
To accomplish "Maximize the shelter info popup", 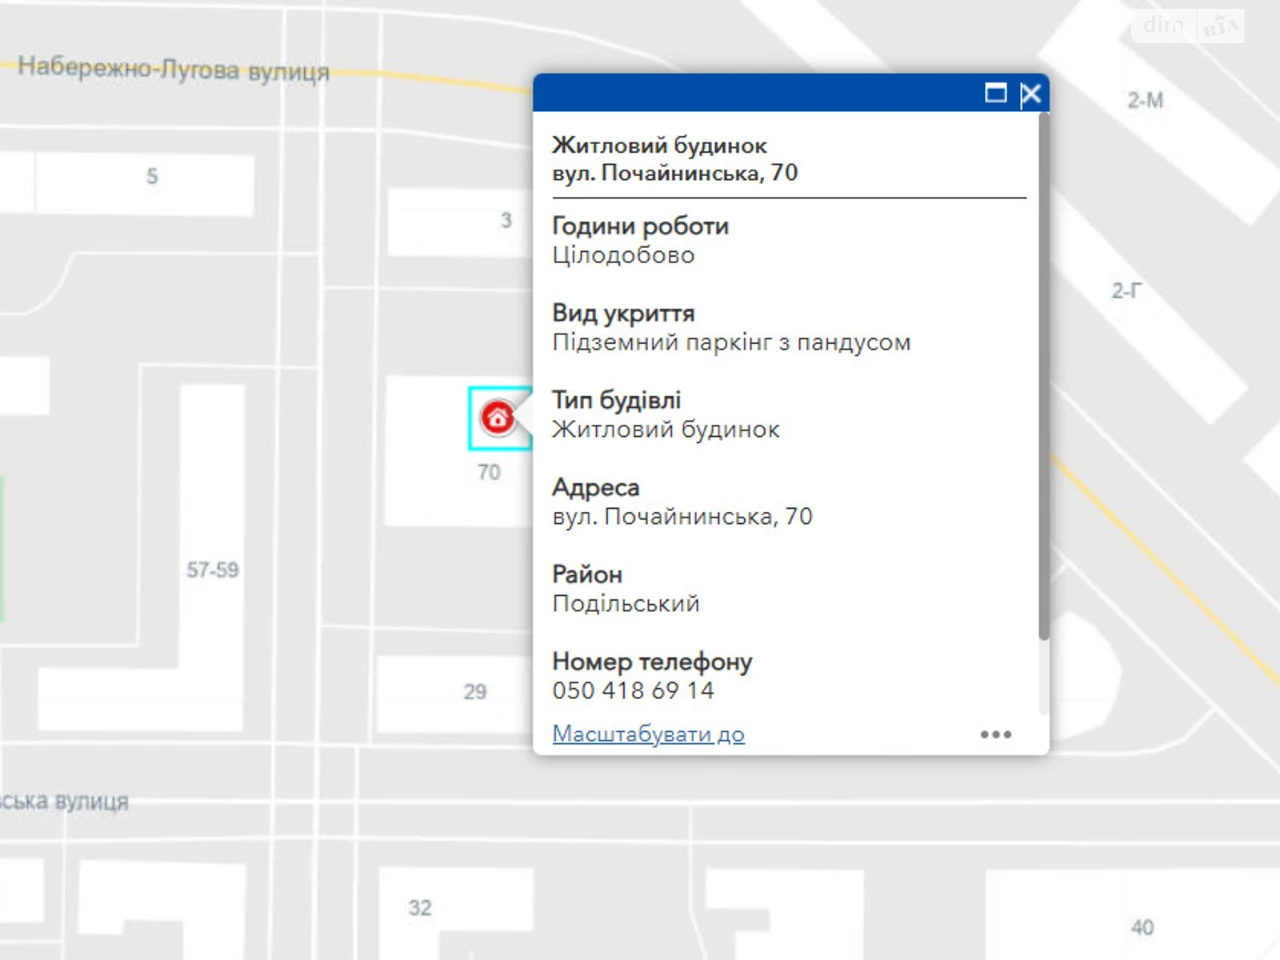I will click(995, 93).
